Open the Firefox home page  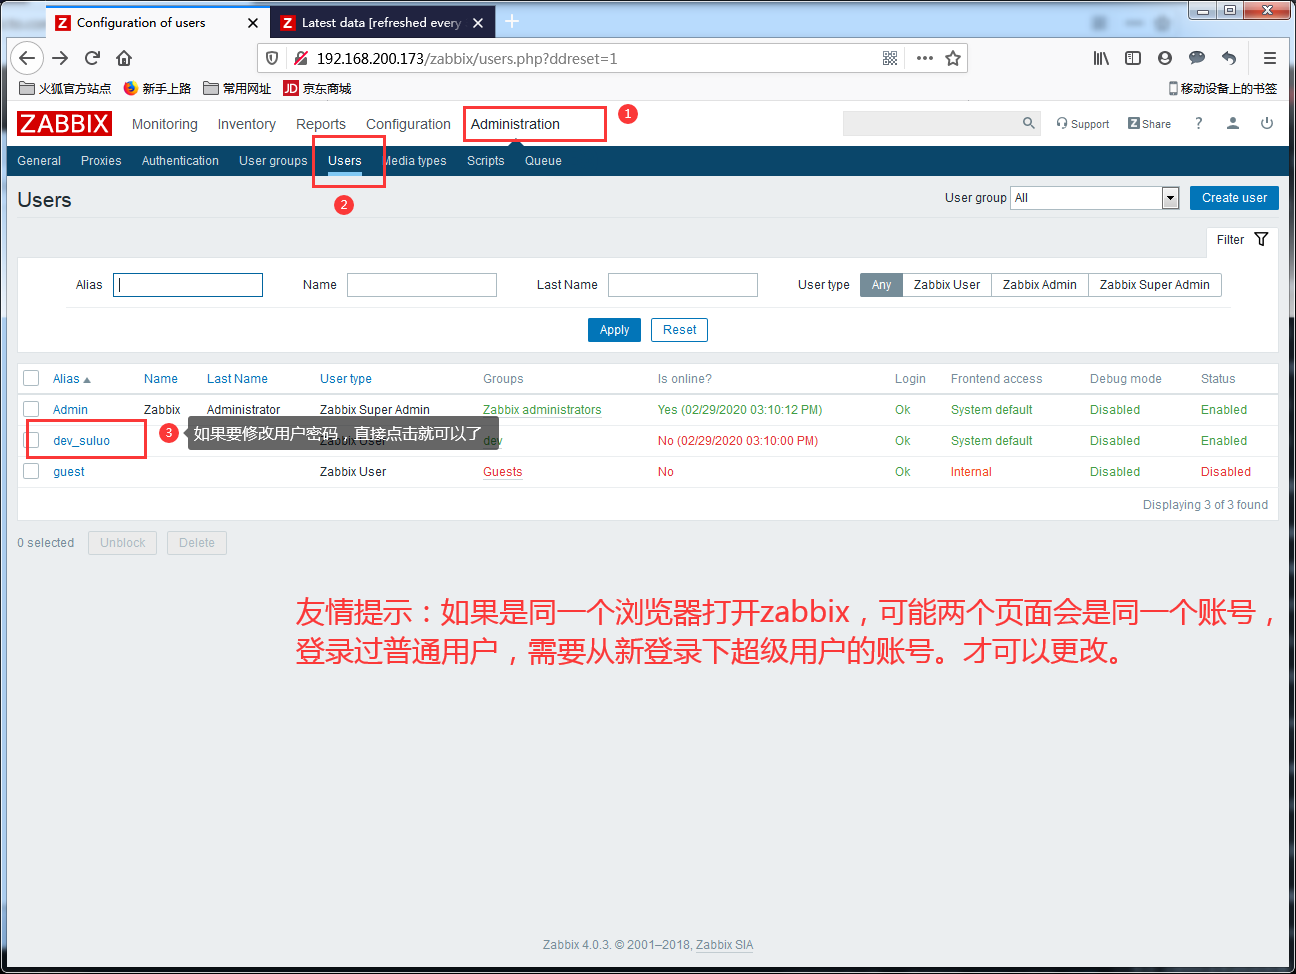[124, 58]
